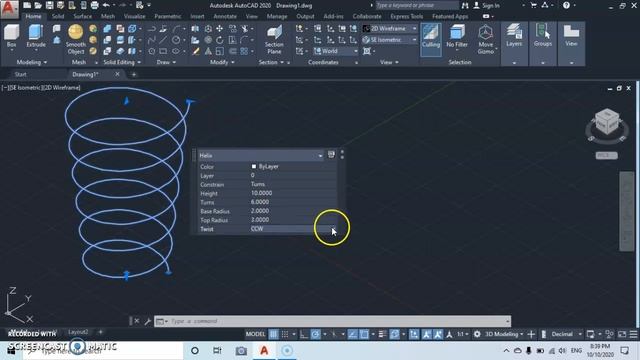
Task: Select the Box modeling tool
Action: click(x=11, y=37)
